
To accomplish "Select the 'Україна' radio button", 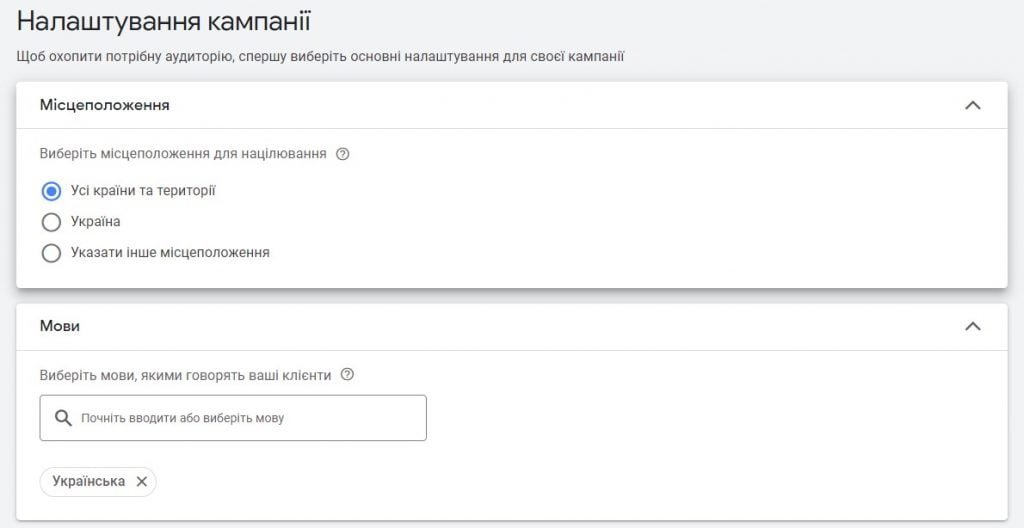I will click(51, 222).
